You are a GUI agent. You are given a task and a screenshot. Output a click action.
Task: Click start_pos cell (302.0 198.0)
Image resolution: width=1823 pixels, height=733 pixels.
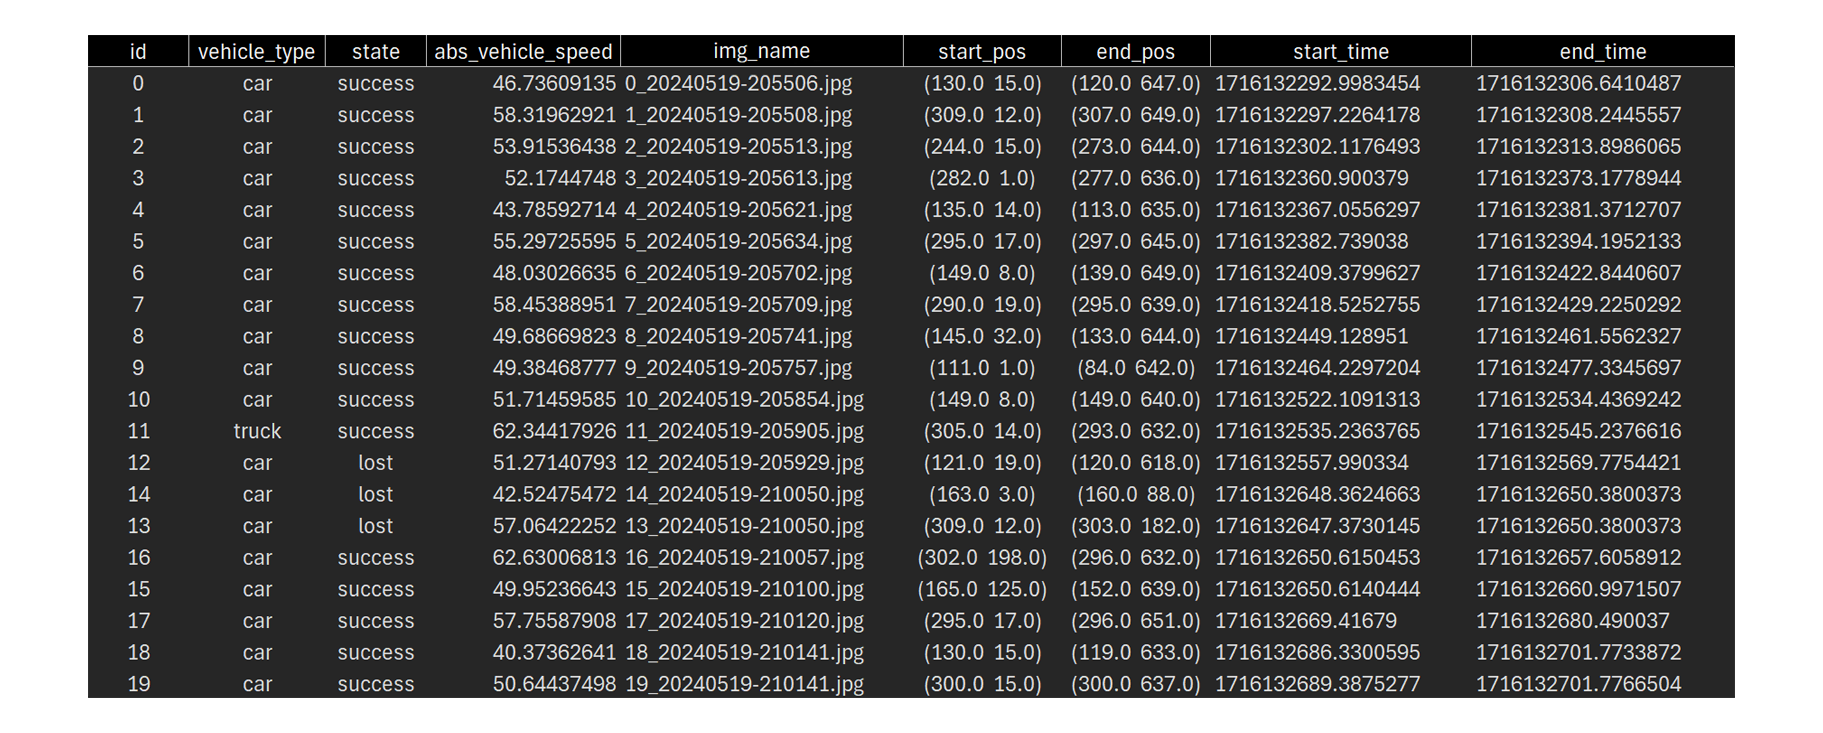pos(982,557)
